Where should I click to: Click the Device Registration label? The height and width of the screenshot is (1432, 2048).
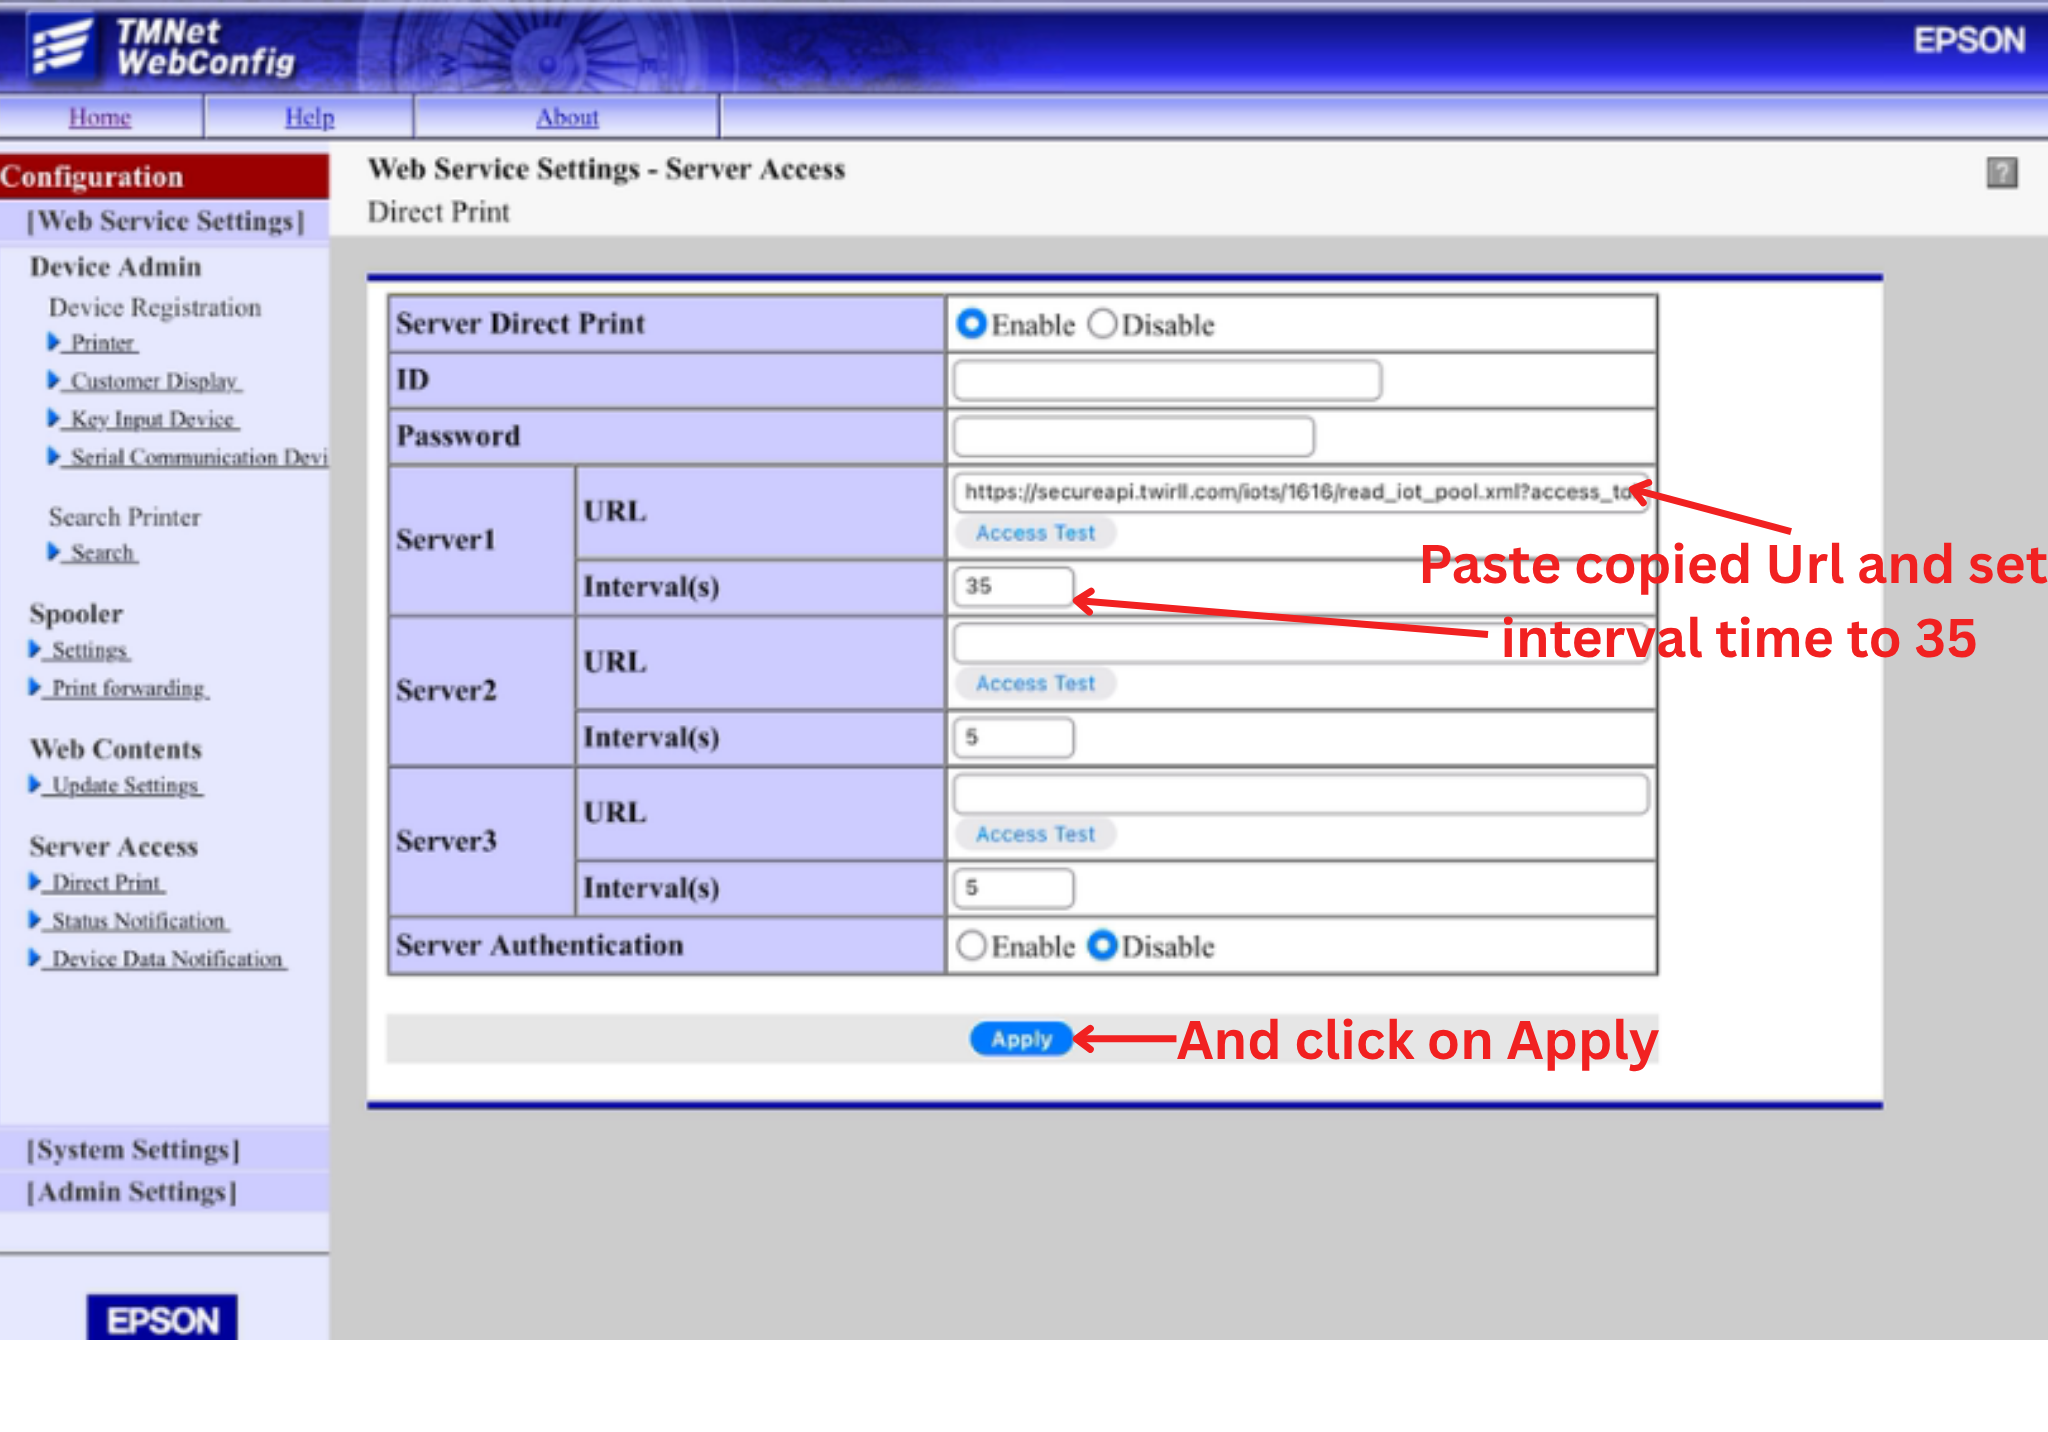tap(155, 308)
